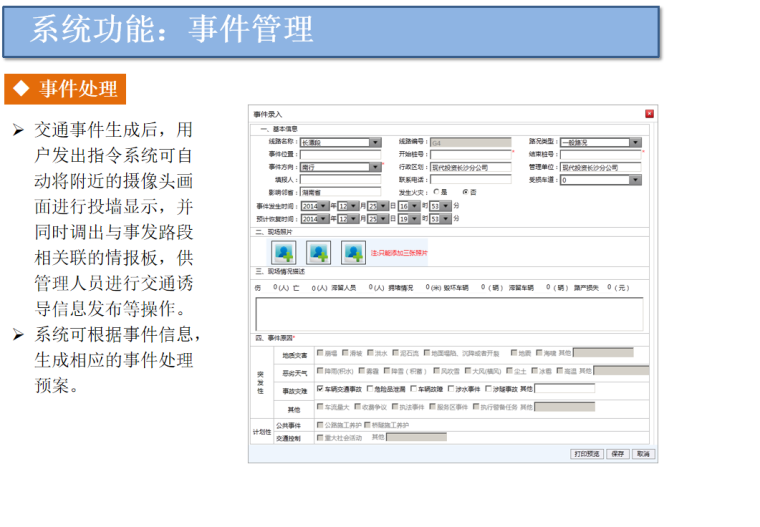
Task: Close the 事件录入 dialog with red X
Action: tap(649, 114)
